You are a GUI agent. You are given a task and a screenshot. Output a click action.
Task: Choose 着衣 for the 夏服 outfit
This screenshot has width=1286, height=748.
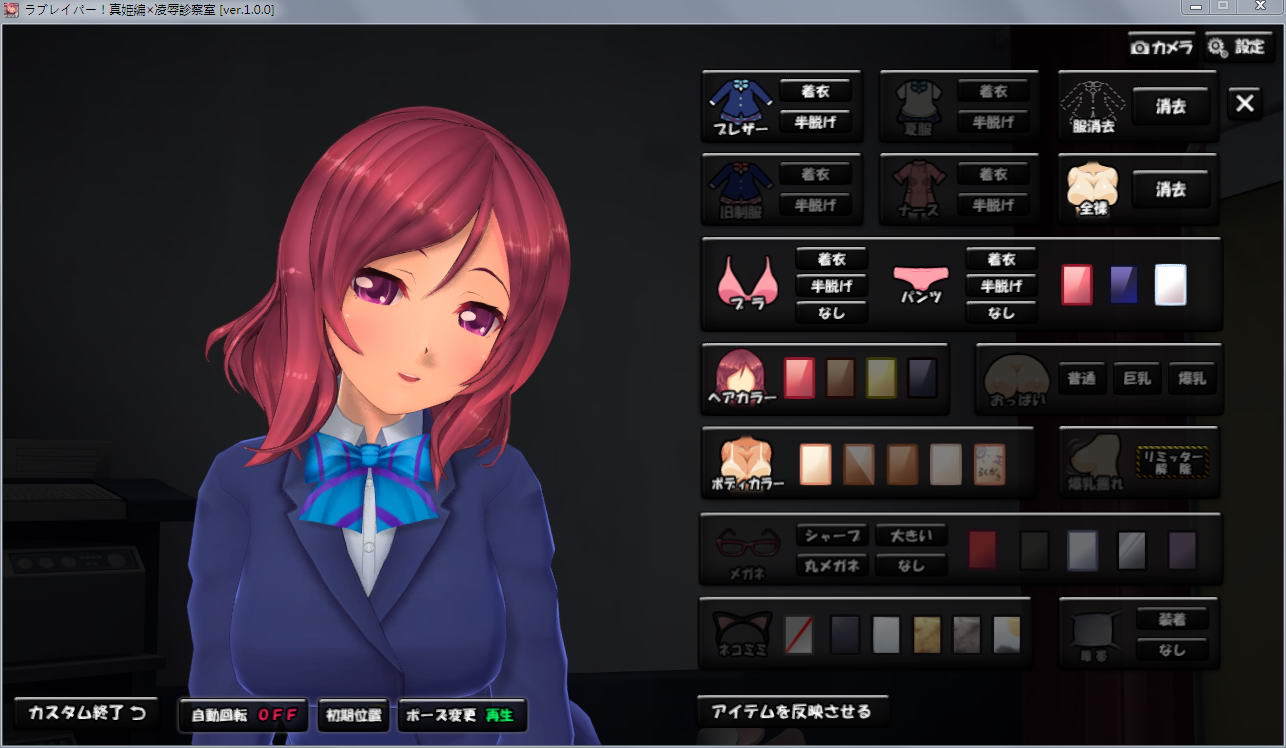coord(993,91)
